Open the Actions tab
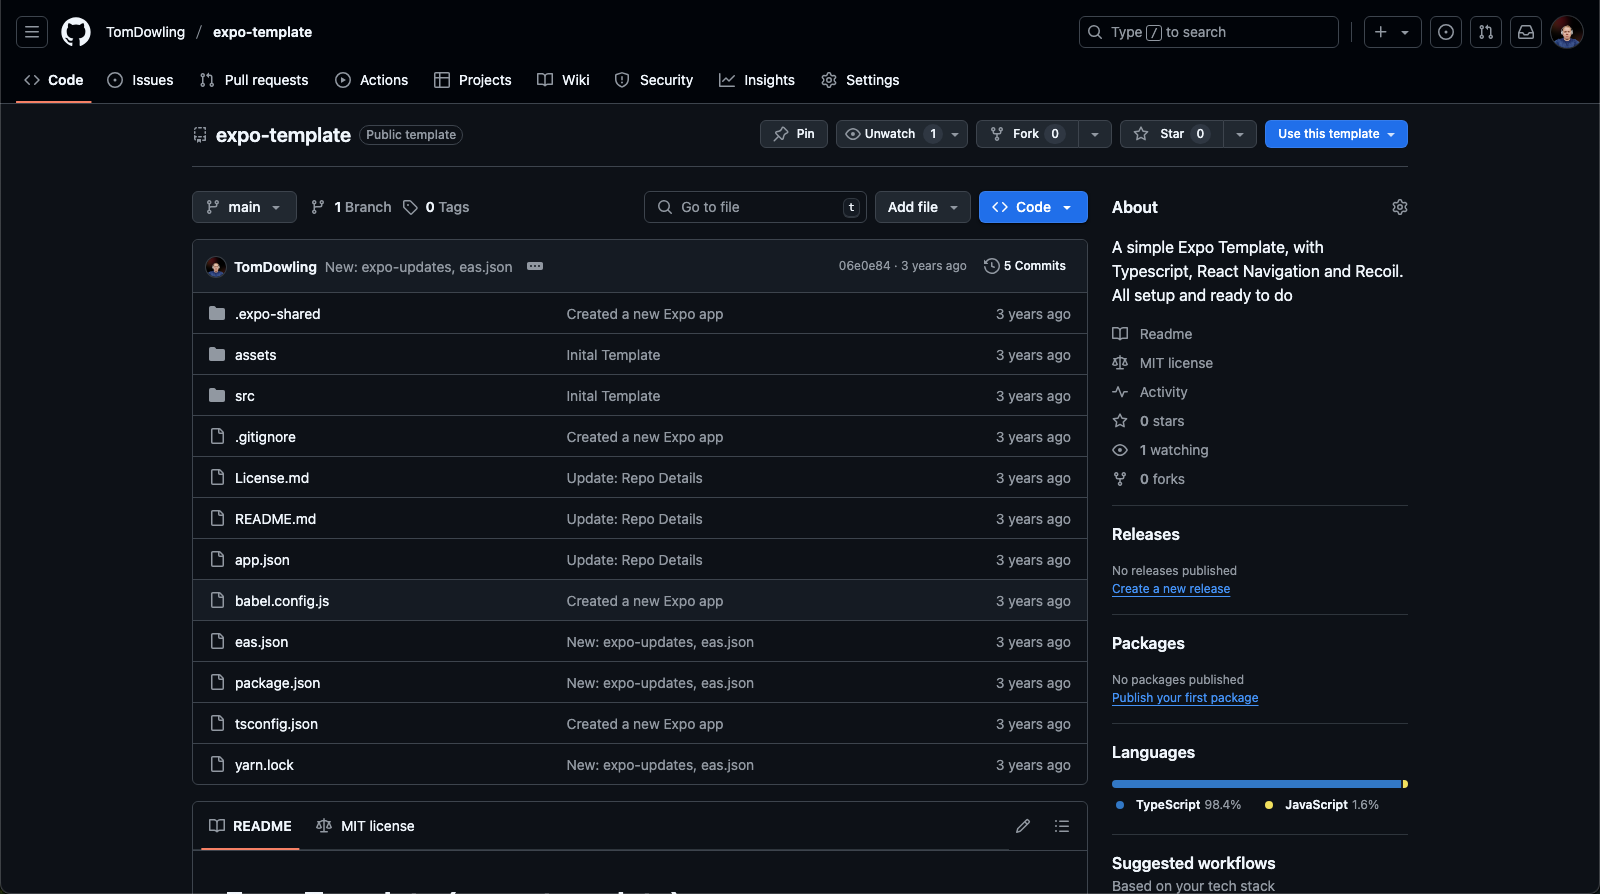 tap(372, 80)
